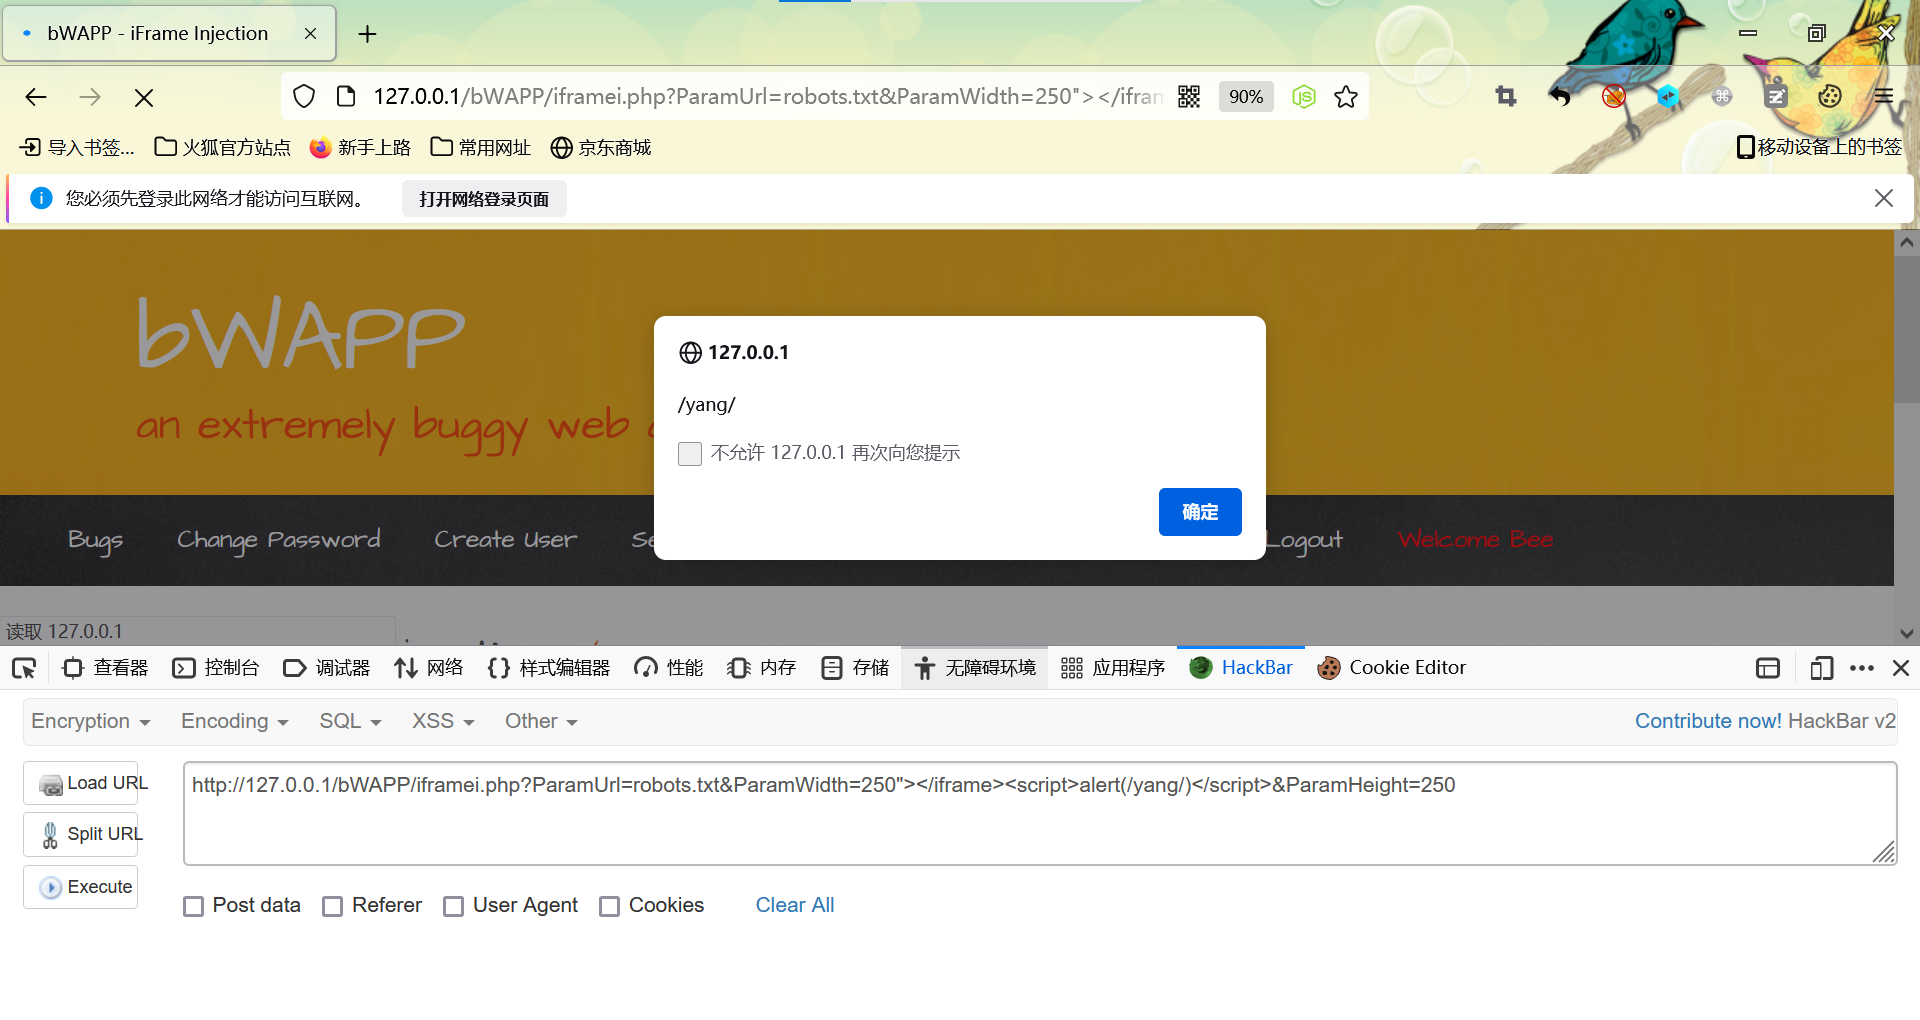
Task: Click responsive design mode icon
Action: [1821, 668]
